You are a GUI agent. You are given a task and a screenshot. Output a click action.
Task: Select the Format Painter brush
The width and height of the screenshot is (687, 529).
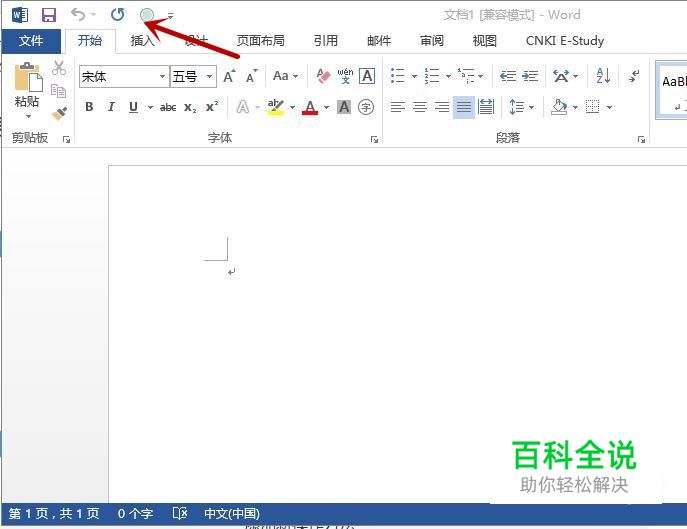(59, 113)
